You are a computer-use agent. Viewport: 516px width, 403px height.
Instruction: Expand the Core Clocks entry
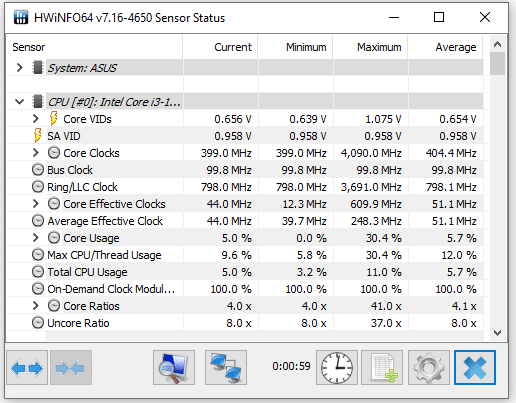36,153
